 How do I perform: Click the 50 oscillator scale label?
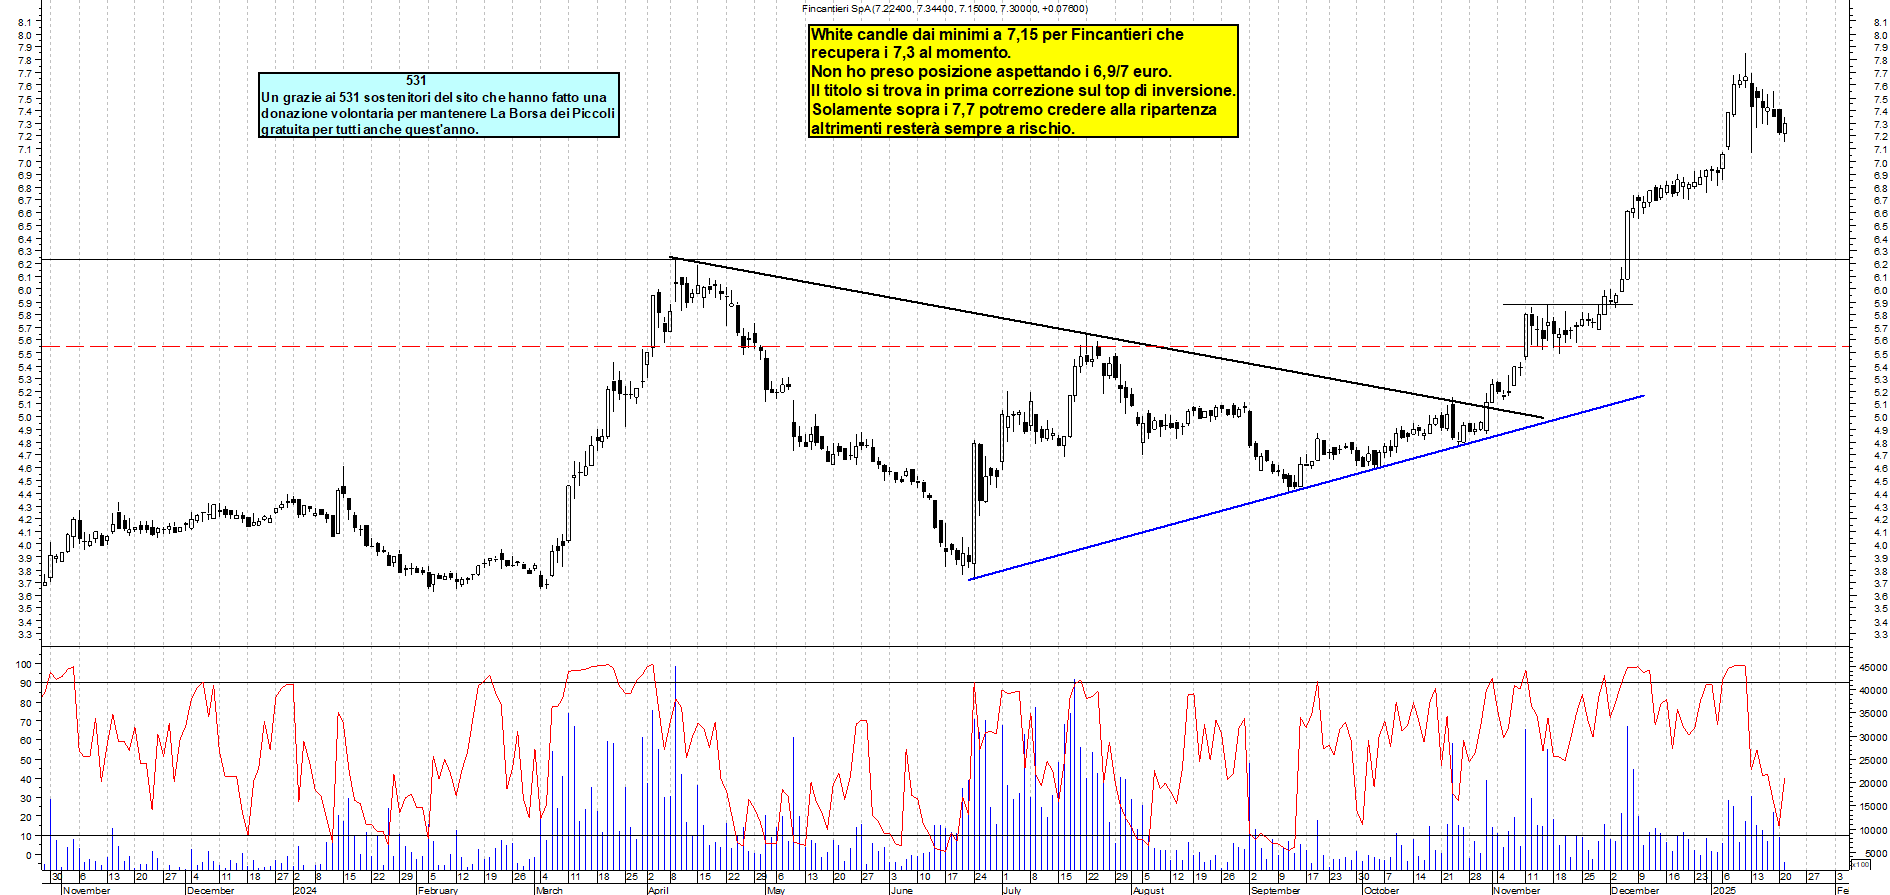[27, 760]
